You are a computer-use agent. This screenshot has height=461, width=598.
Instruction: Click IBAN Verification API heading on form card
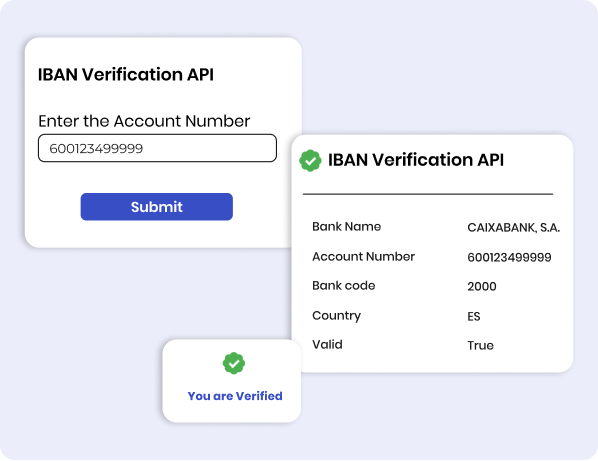coord(126,74)
